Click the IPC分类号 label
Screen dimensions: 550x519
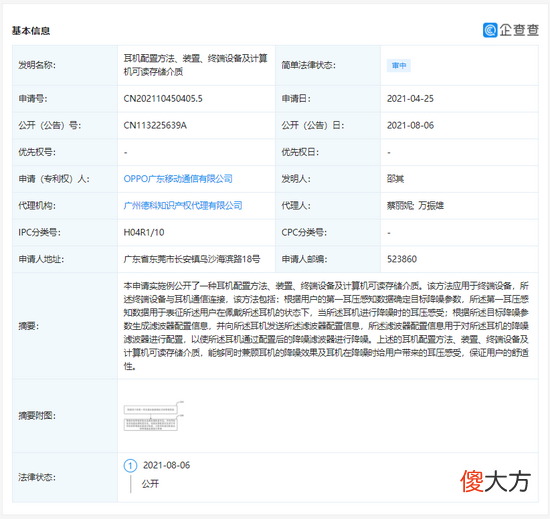(x=39, y=232)
